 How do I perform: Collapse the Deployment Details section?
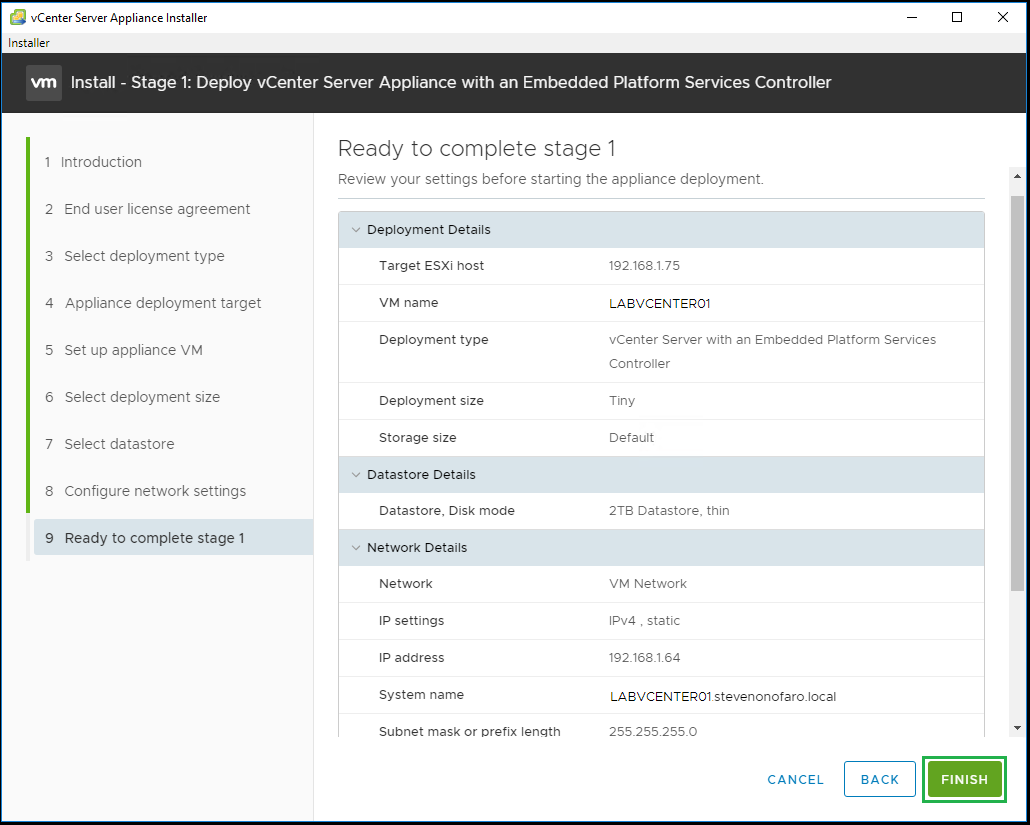tap(355, 230)
